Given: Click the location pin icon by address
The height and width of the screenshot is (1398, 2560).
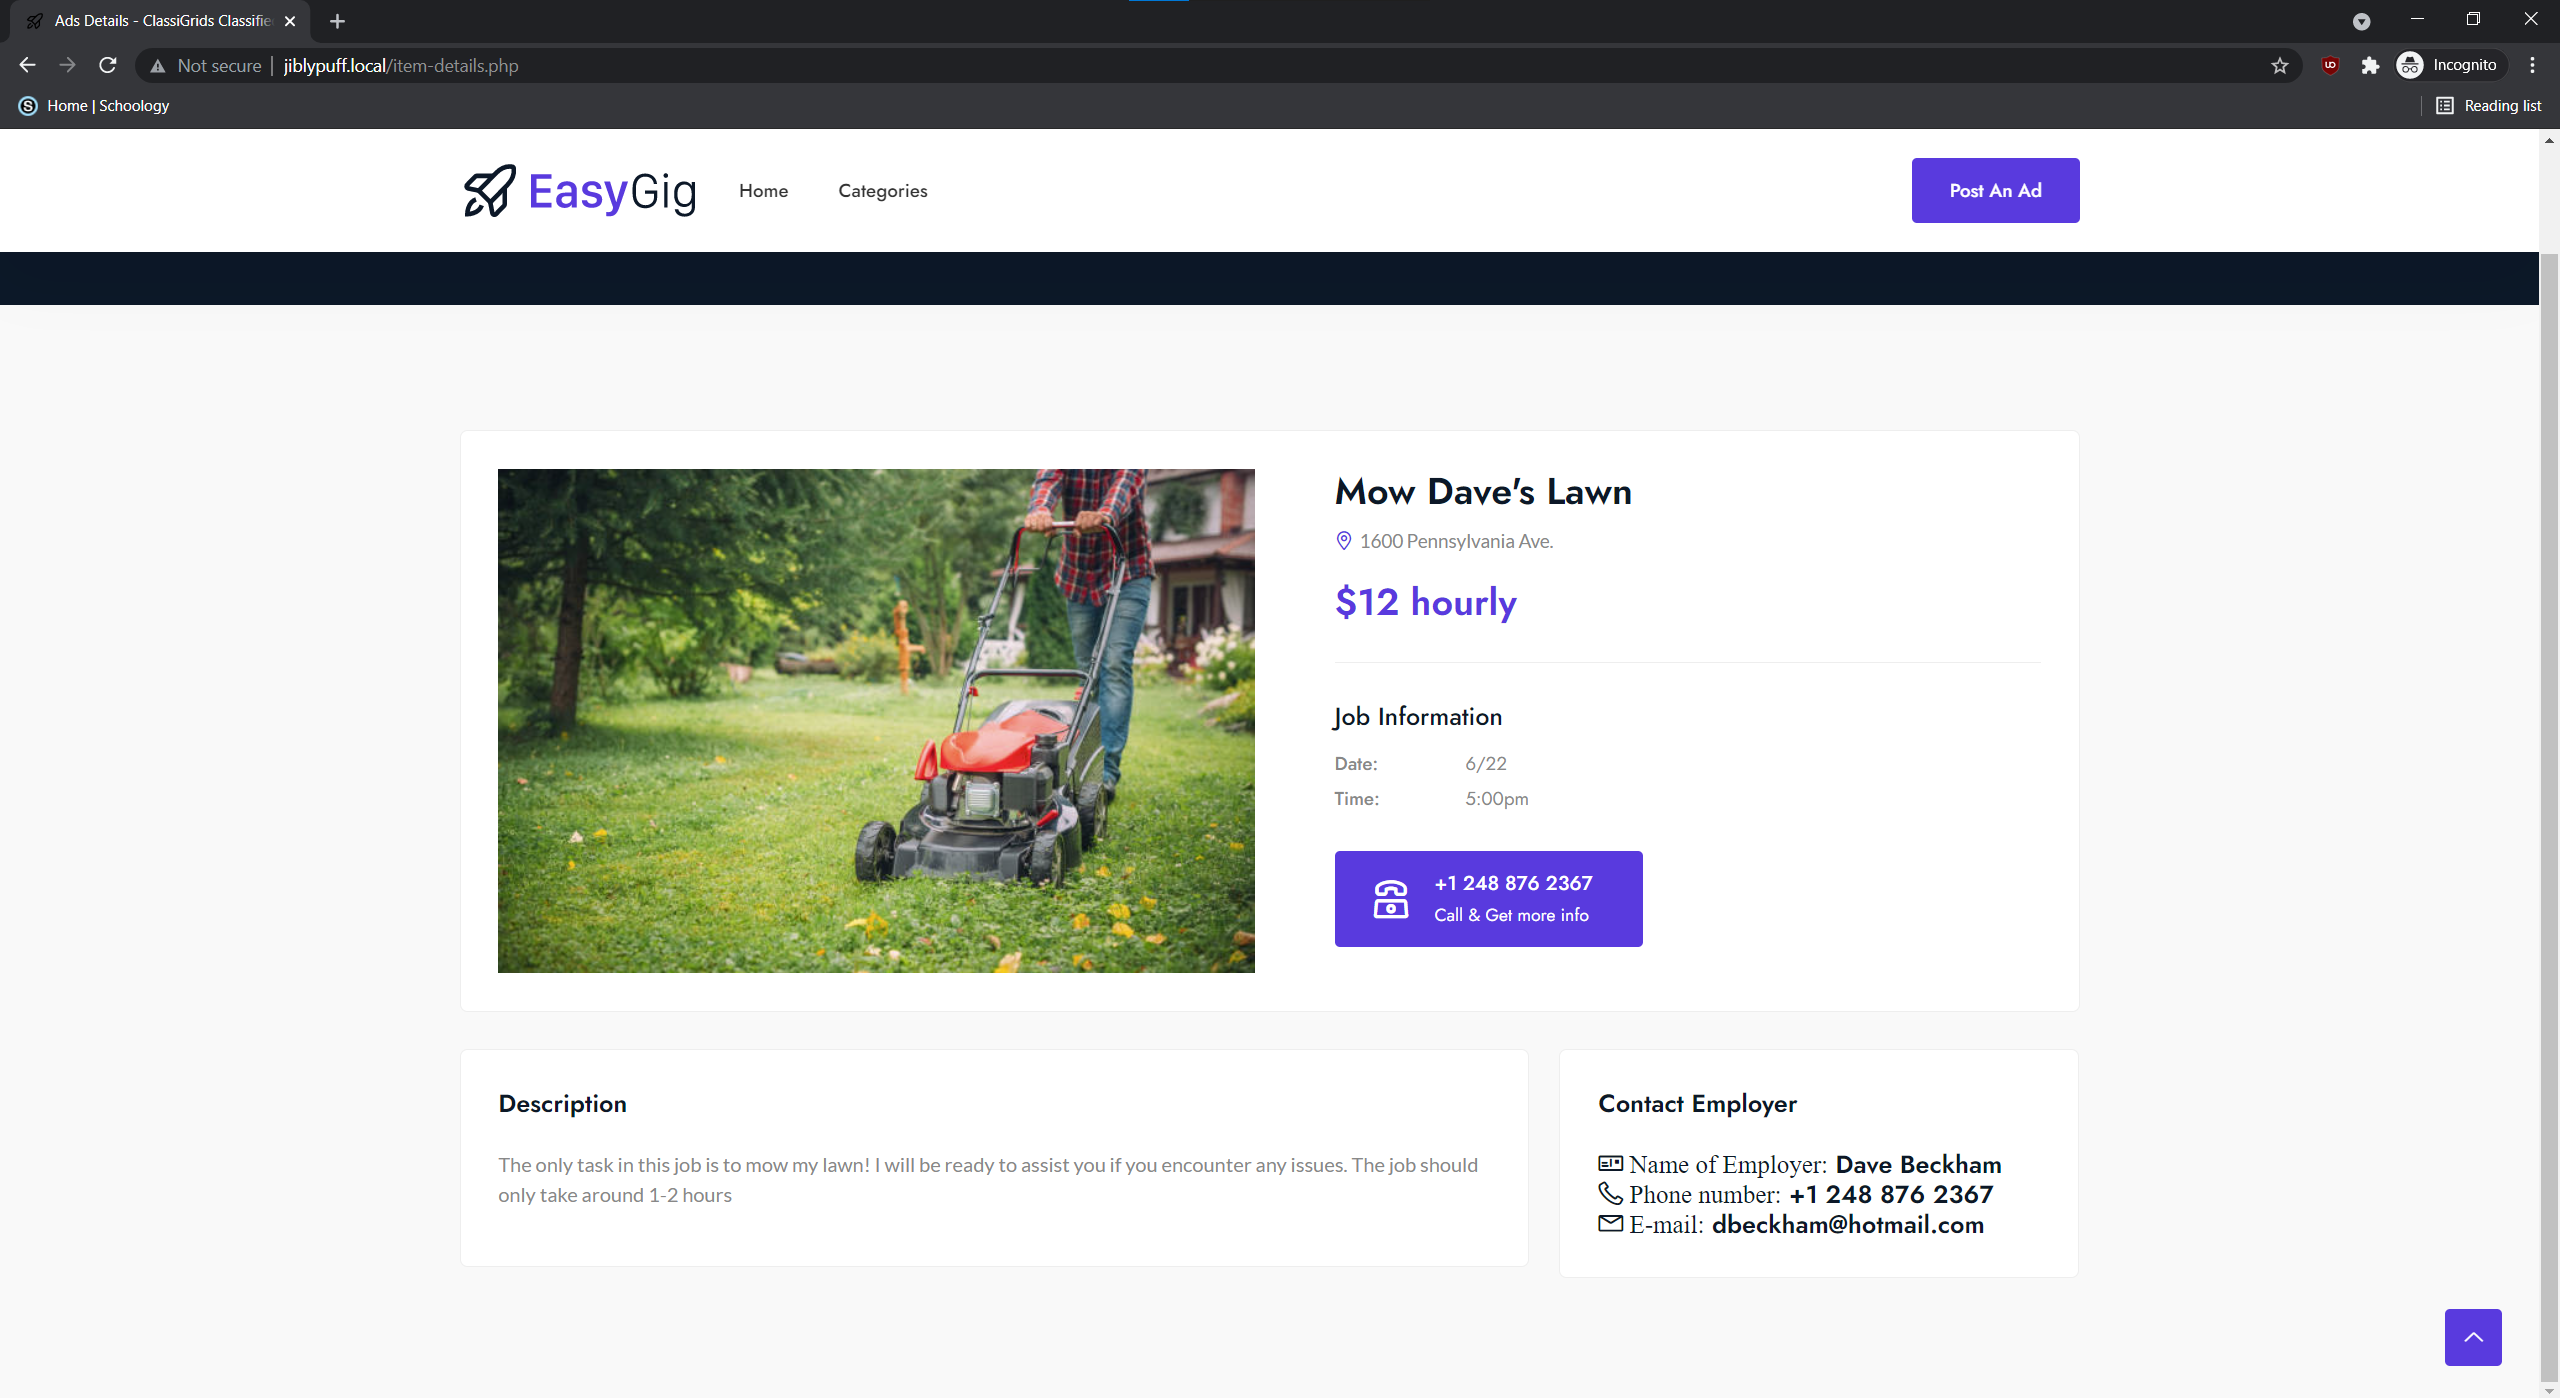Looking at the screenshot, I should [x=1344, y=541].
